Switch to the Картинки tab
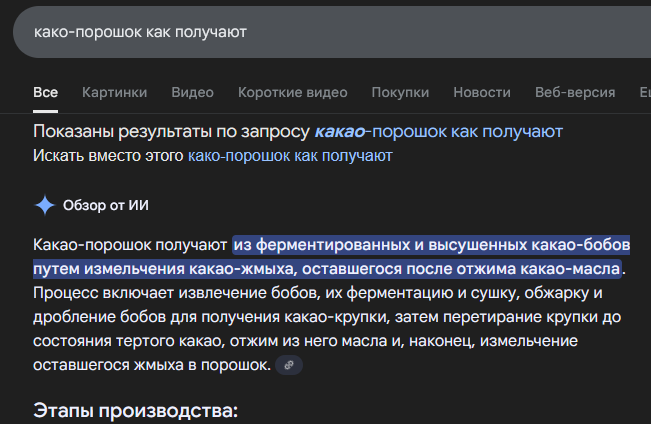651x424 pixels. [114, 92]
